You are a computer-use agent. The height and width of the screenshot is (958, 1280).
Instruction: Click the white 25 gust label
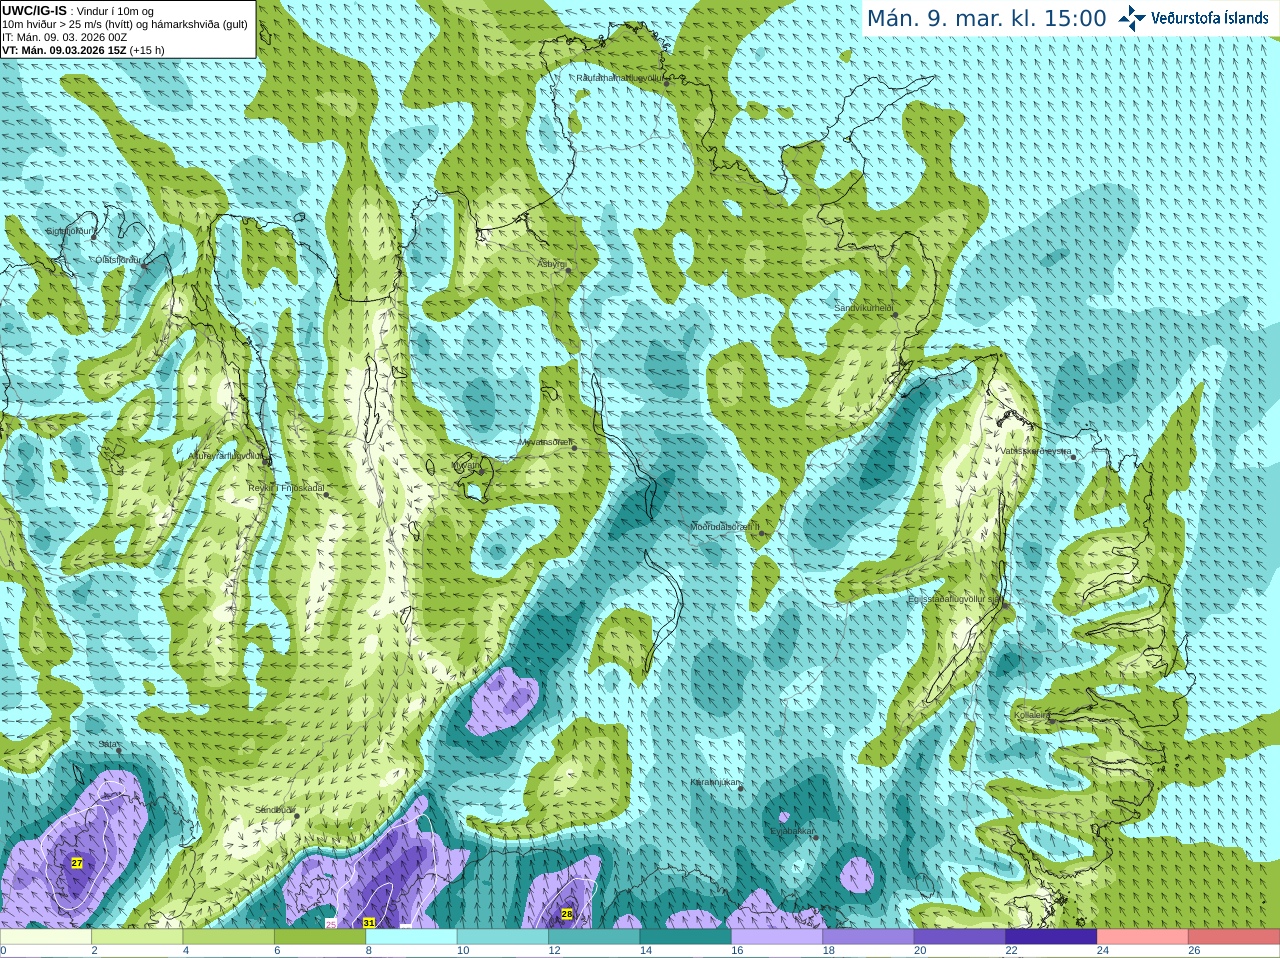(332, 924)
